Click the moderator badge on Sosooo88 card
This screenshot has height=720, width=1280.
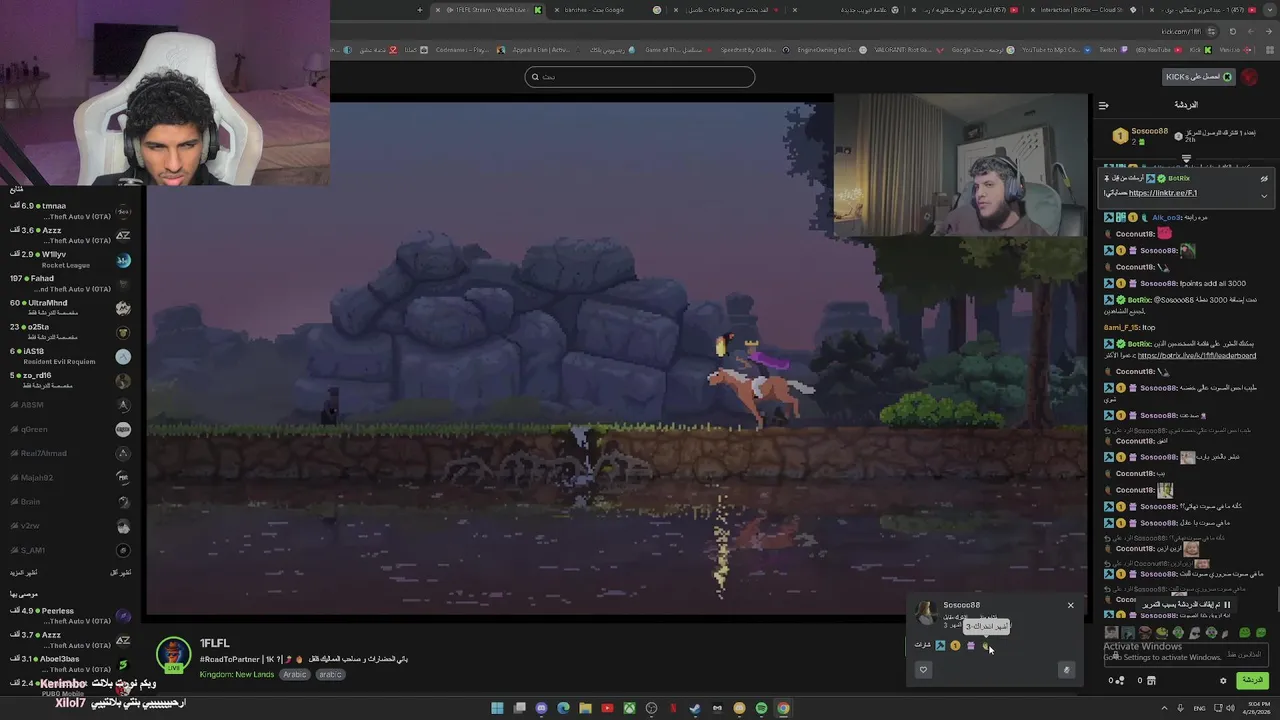[940, 645]
